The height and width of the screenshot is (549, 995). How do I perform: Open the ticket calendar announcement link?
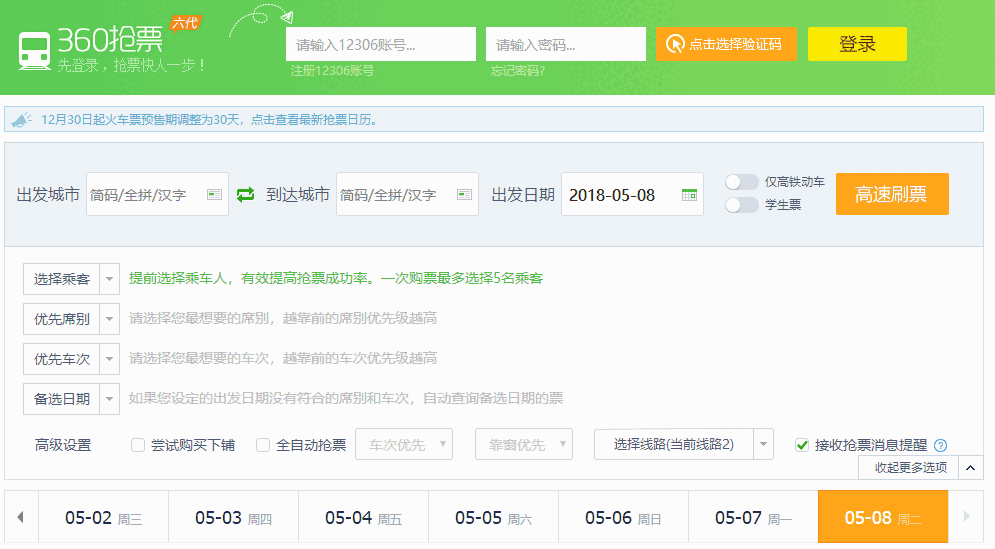(x=209, y=119)
